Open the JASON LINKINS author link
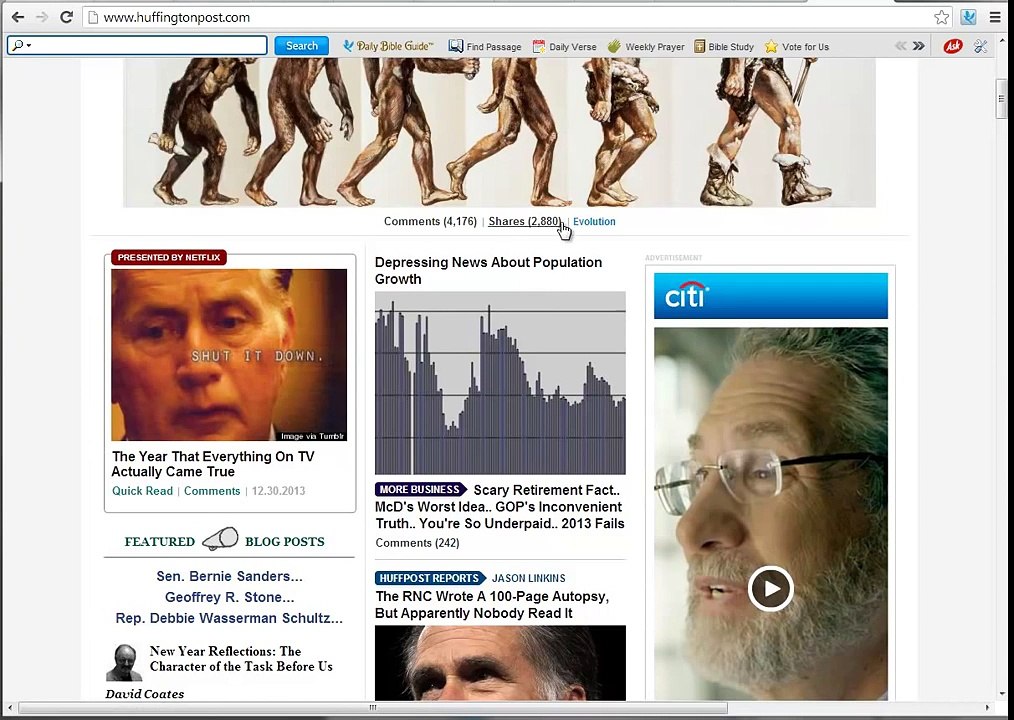Viewport: 1014px width, 720px height. coord(528,578)
